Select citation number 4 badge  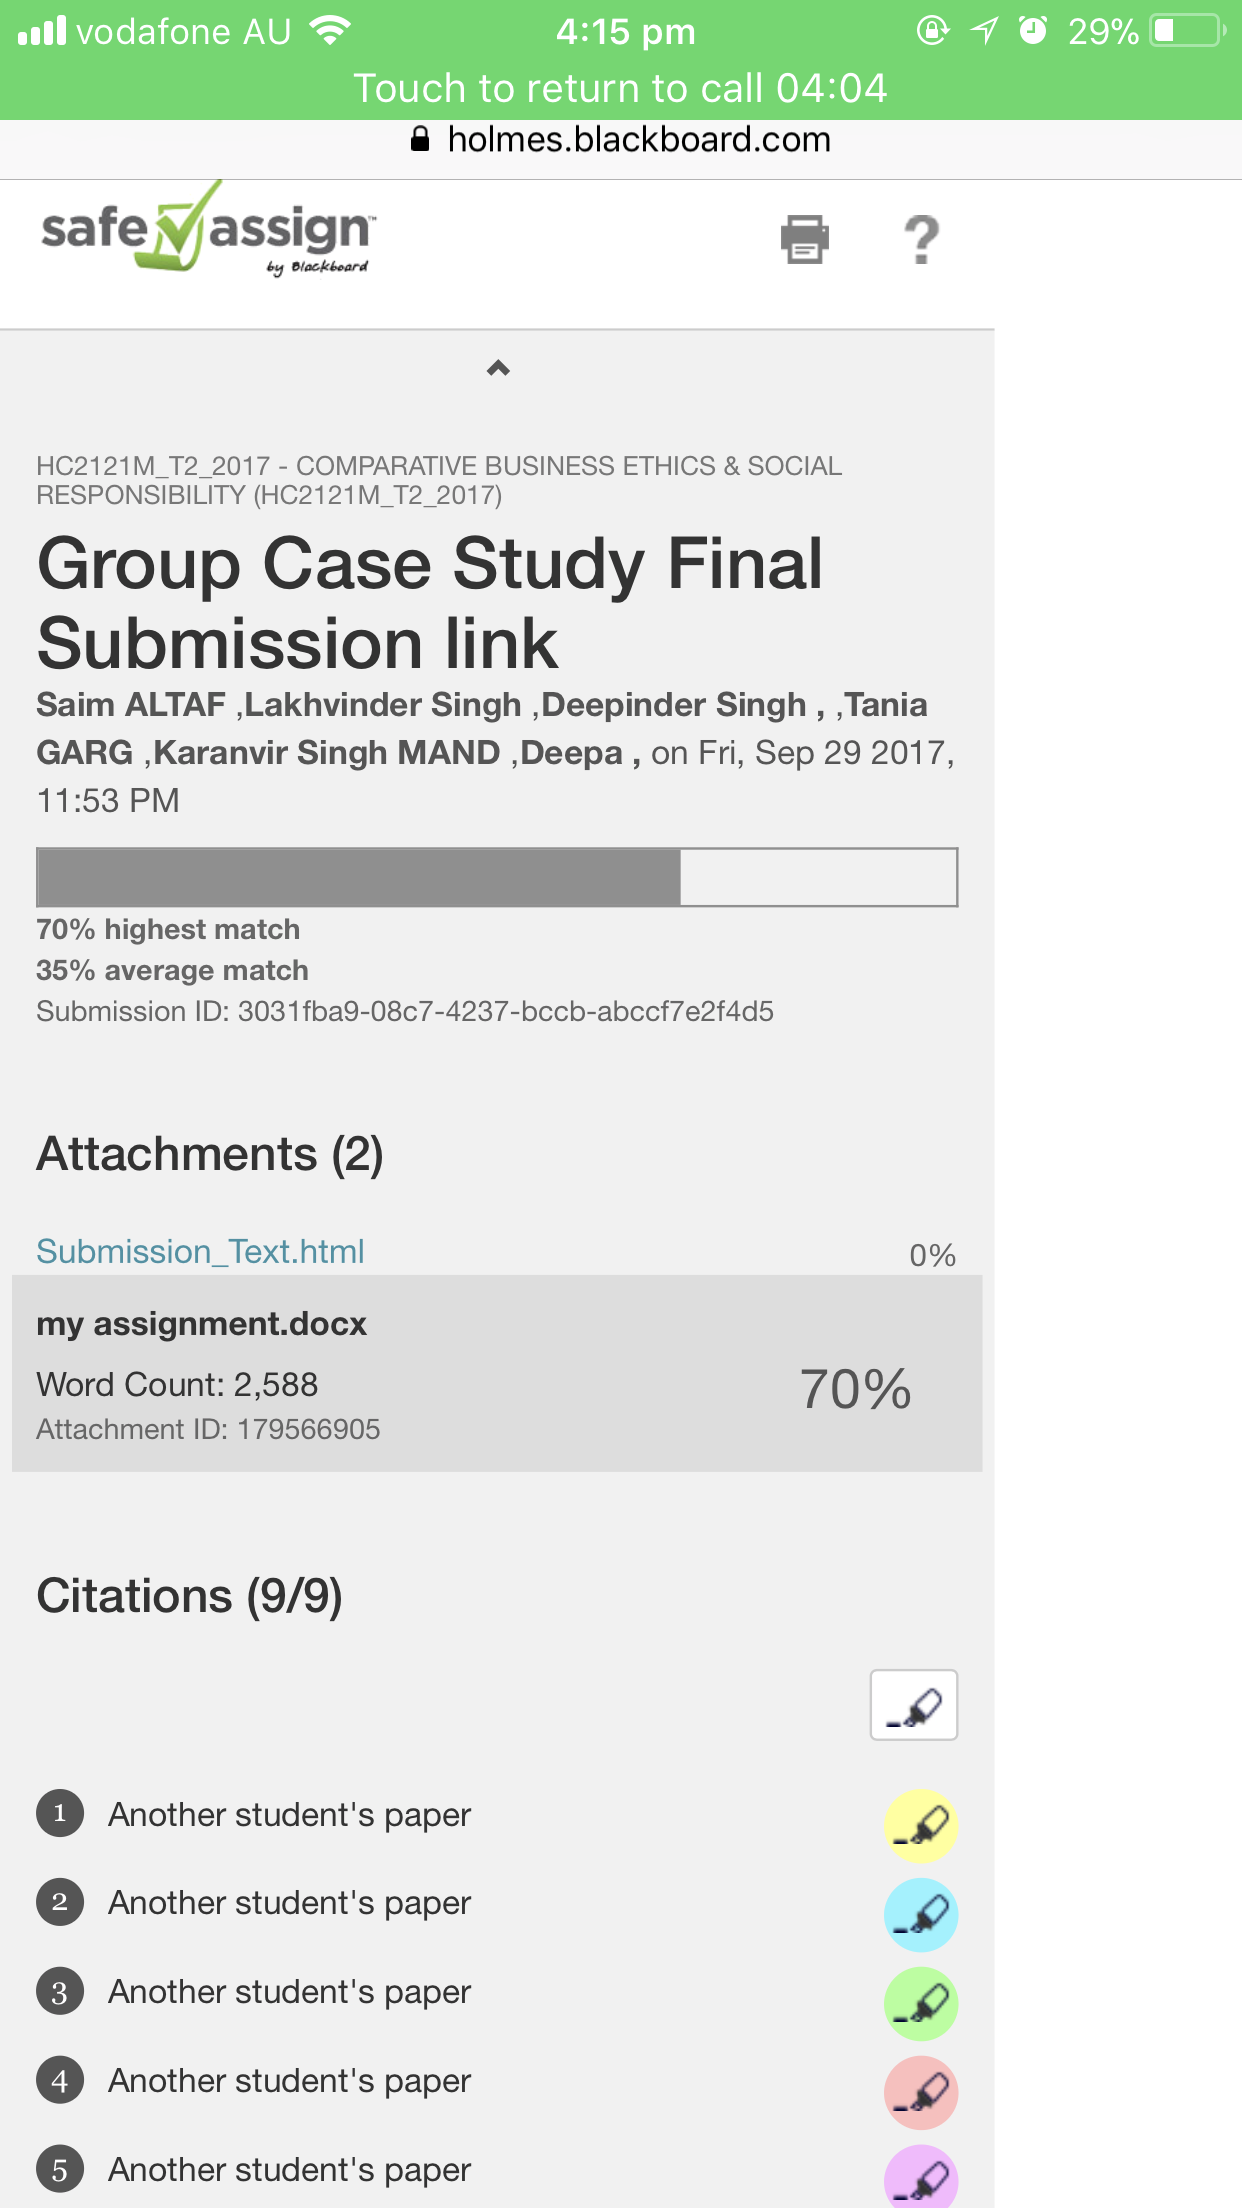(x=60, y=2081)
